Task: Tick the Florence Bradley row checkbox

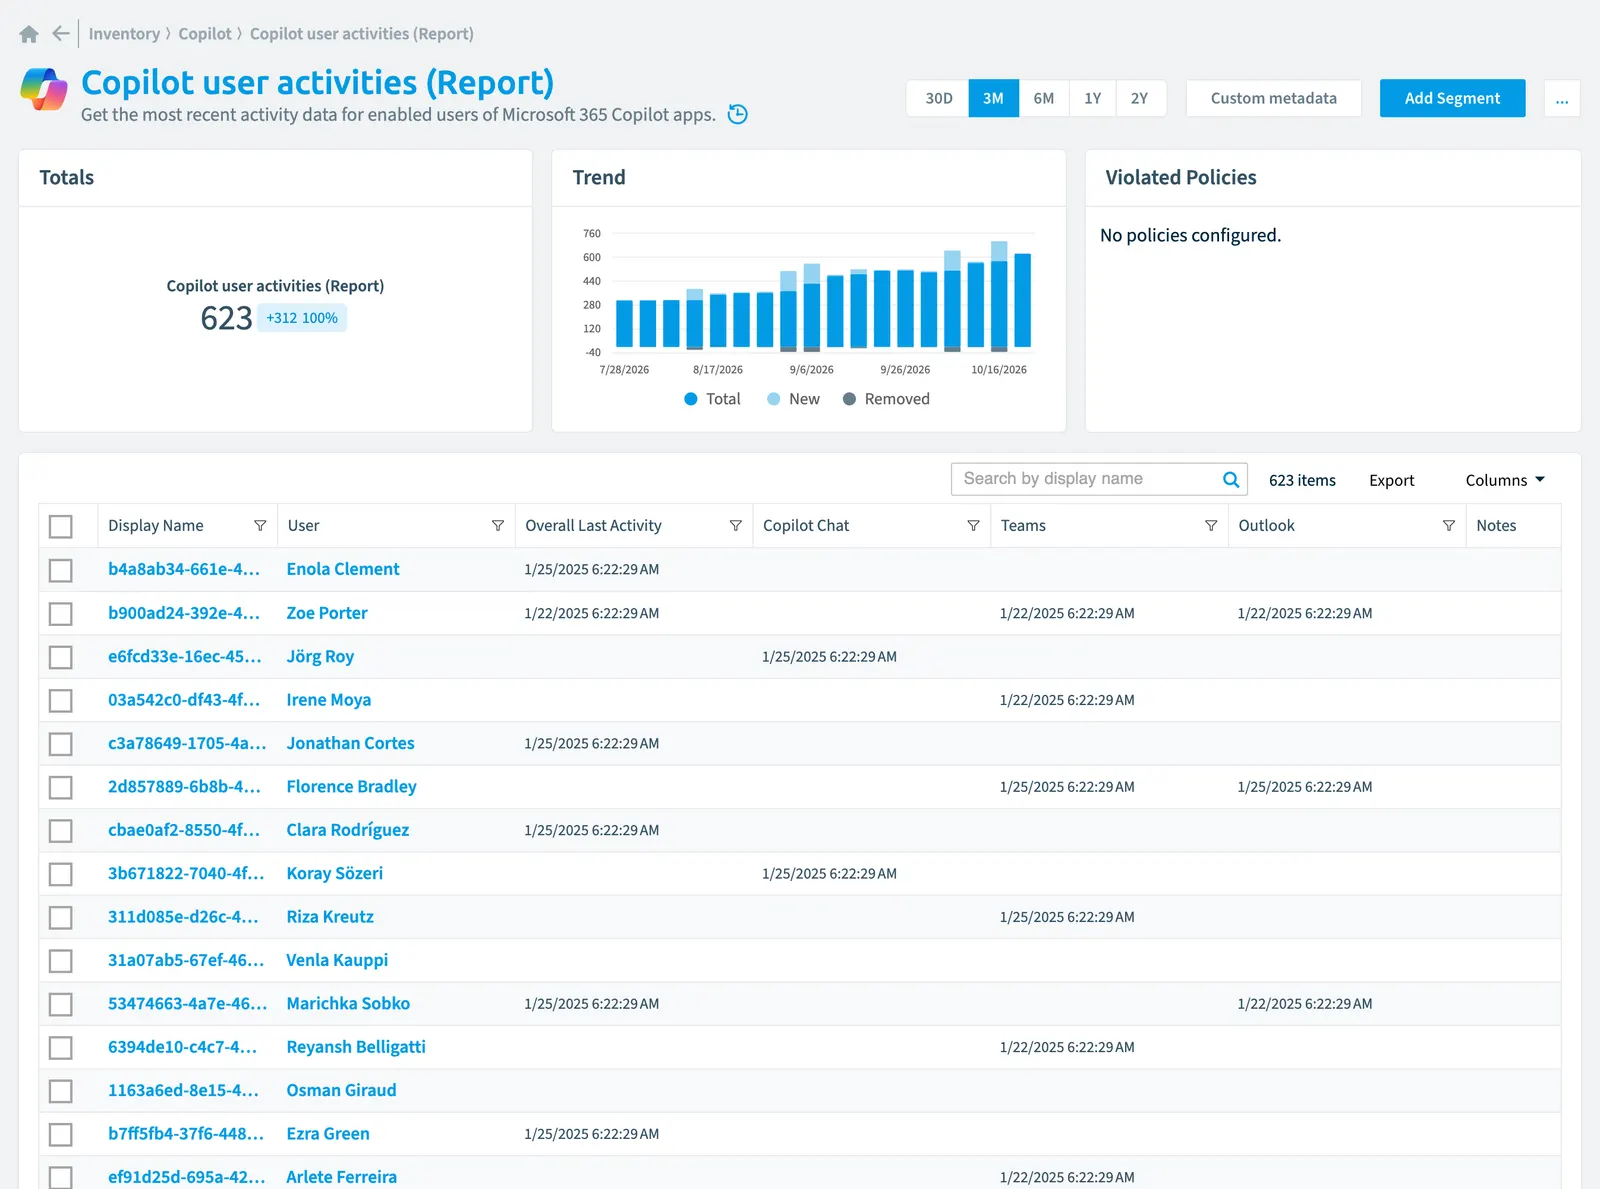Action: (x=61, y=788)
